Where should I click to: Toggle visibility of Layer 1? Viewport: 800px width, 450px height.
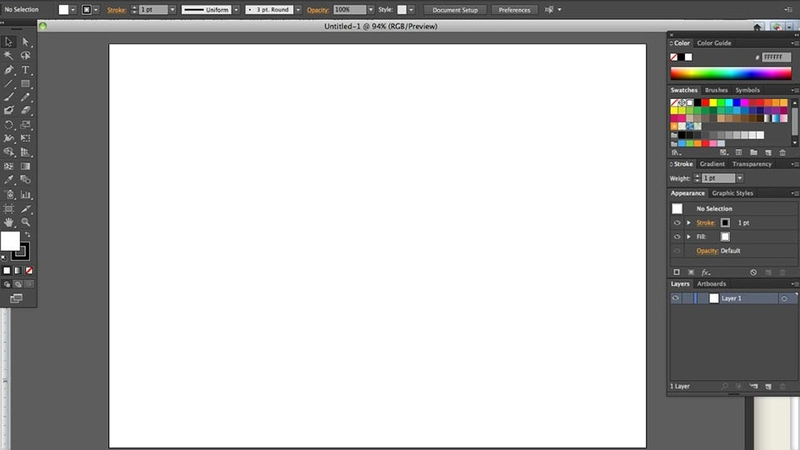click(x=676, y=298)
